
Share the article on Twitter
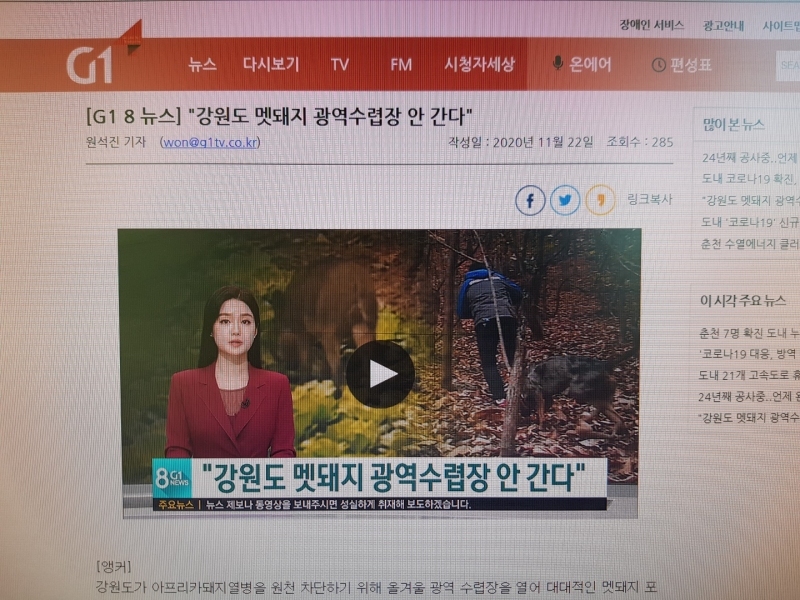click(x=565, y=201)
